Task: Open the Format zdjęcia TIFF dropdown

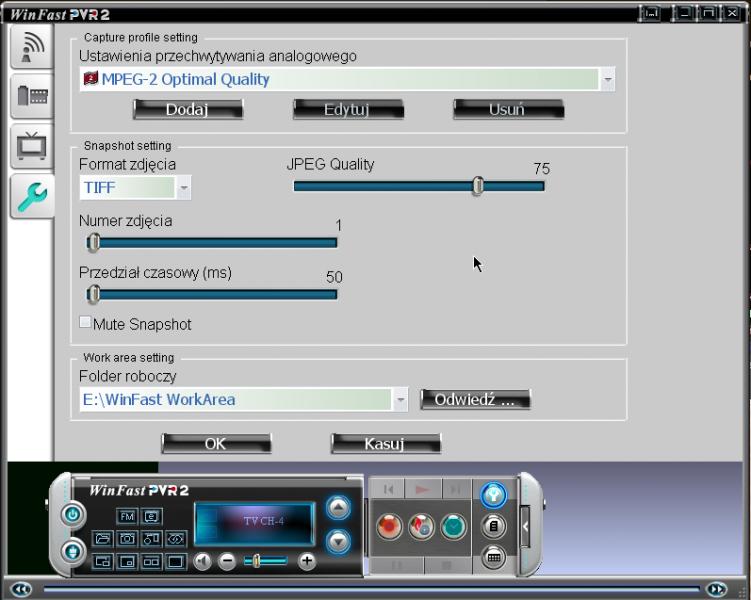Action: point(184,188)
